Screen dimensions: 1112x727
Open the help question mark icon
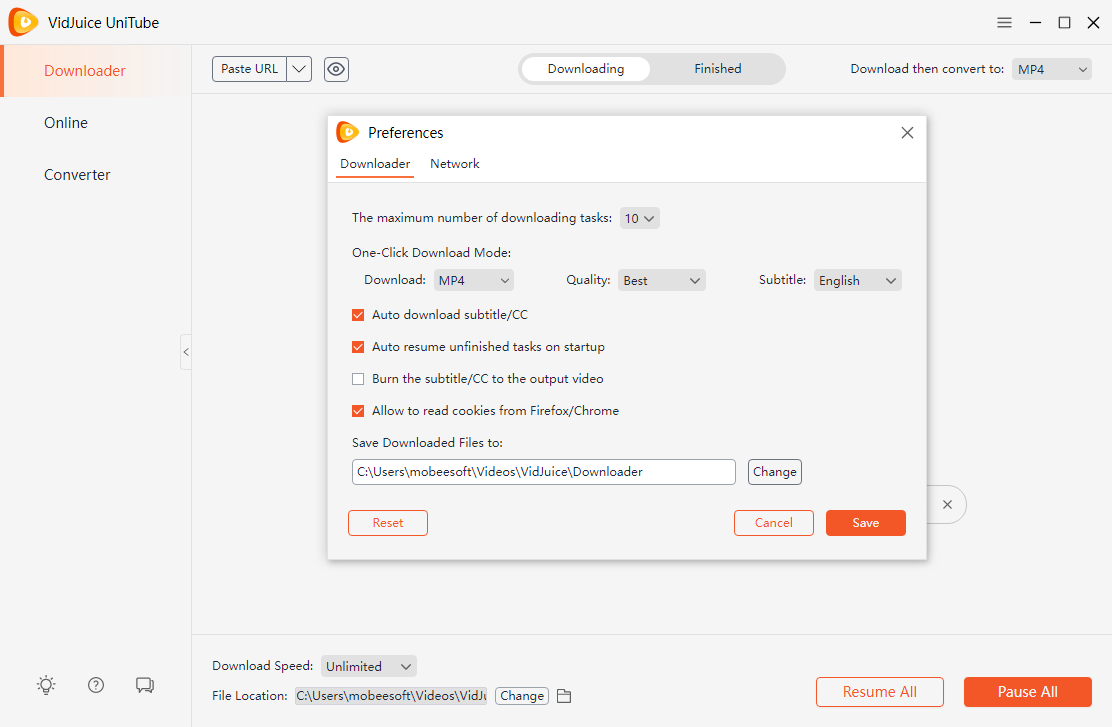(x=96, y=685)
